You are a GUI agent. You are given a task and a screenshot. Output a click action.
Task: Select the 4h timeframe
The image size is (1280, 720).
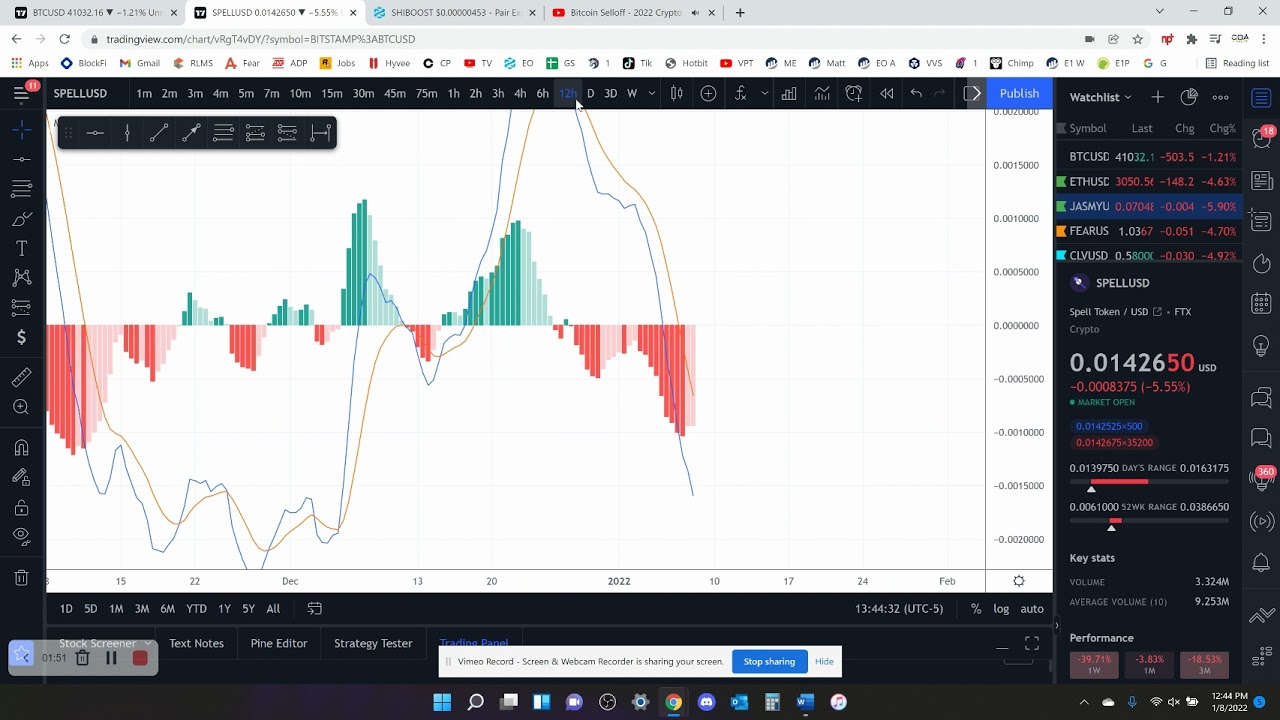tap(520, 93)
